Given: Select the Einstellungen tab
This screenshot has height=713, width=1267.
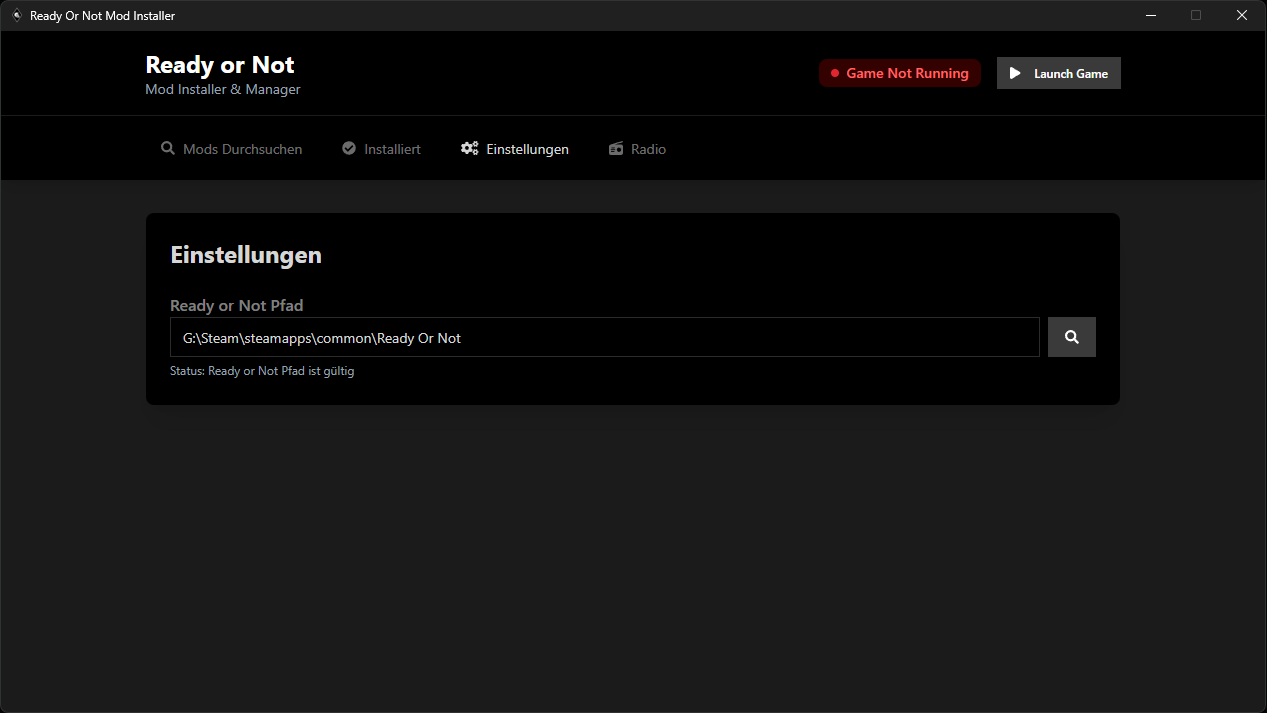Looking at the screenshot, I should pyautogui.click(x=515, y=149).
